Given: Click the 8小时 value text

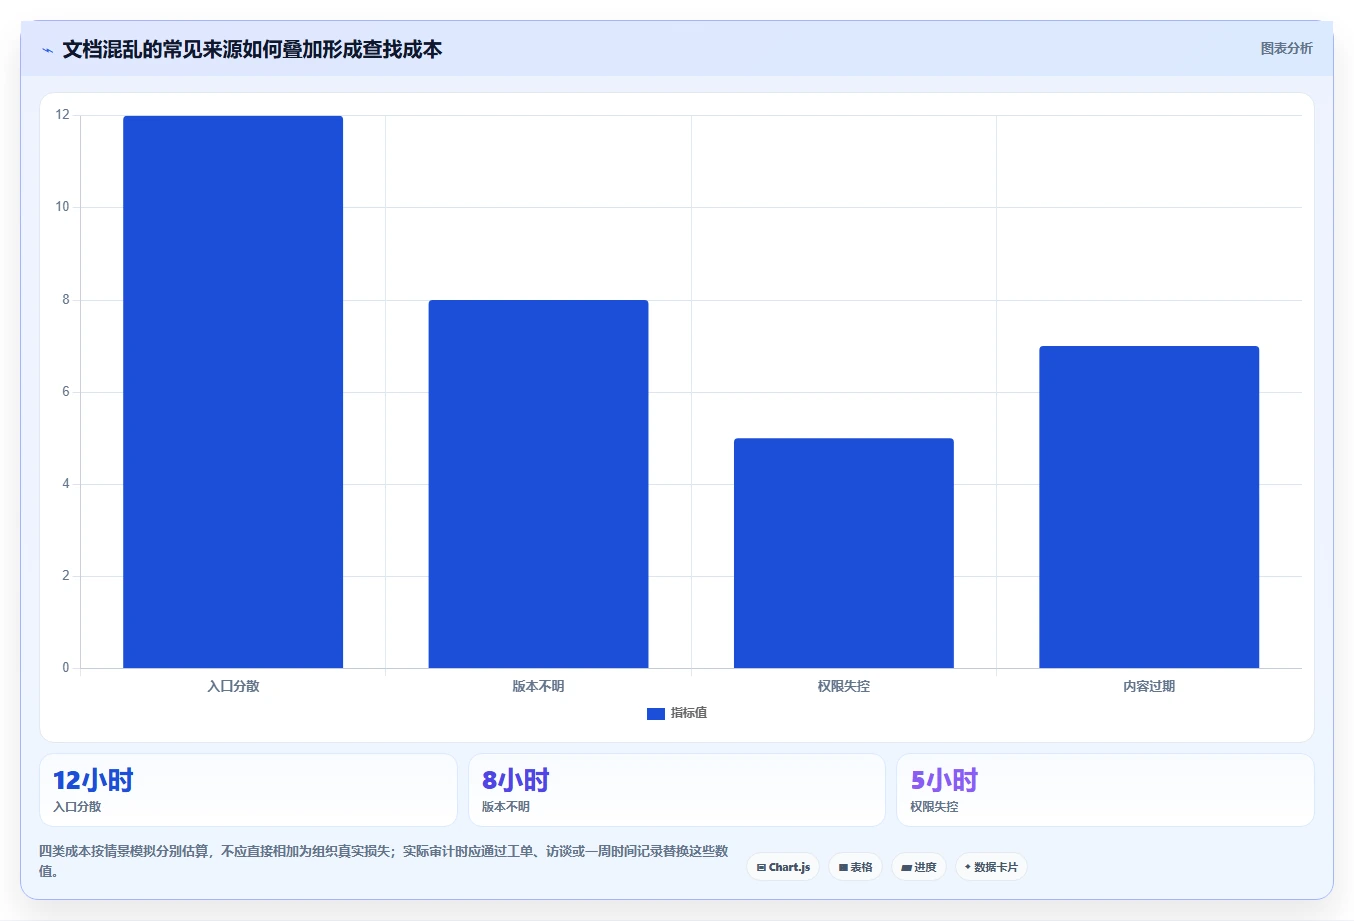Looking at the screenshot, I should (x=516, y=780).
